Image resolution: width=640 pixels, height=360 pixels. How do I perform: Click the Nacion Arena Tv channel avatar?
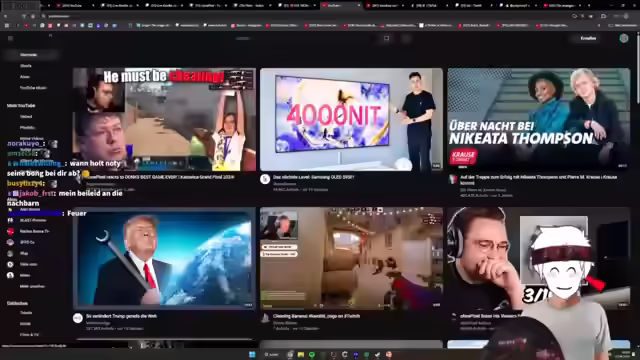coord(10,231)
